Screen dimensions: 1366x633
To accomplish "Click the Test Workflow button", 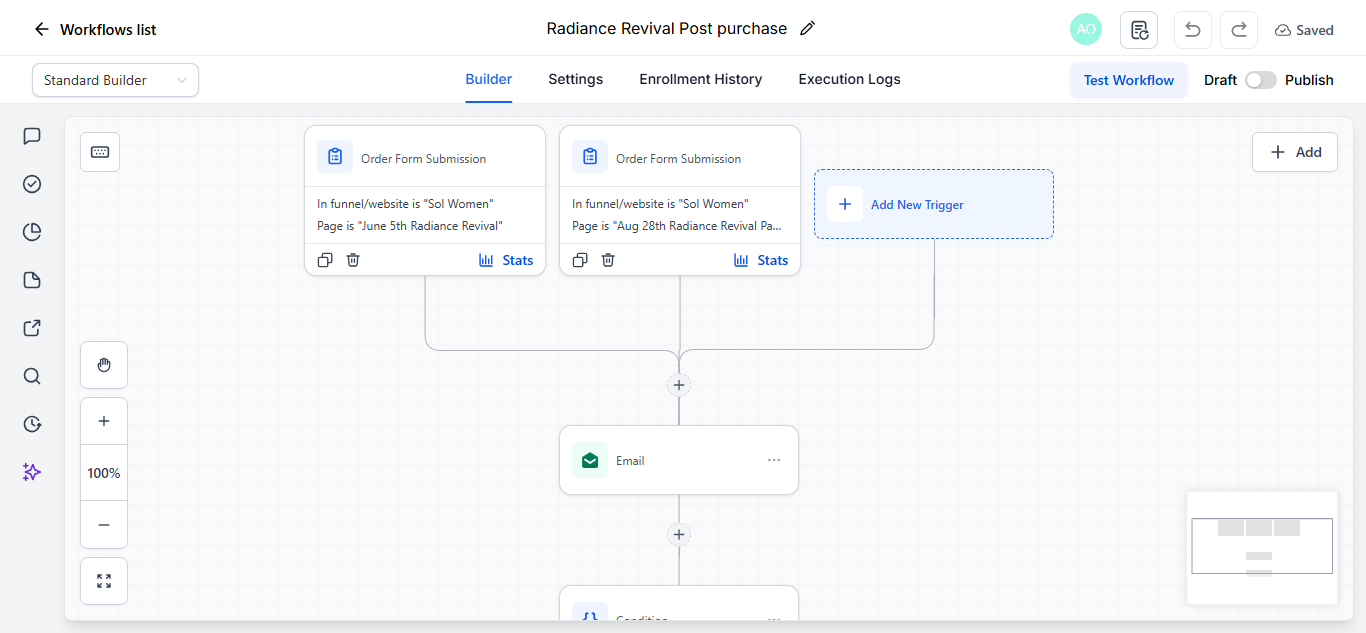I will coord(1129,80).
